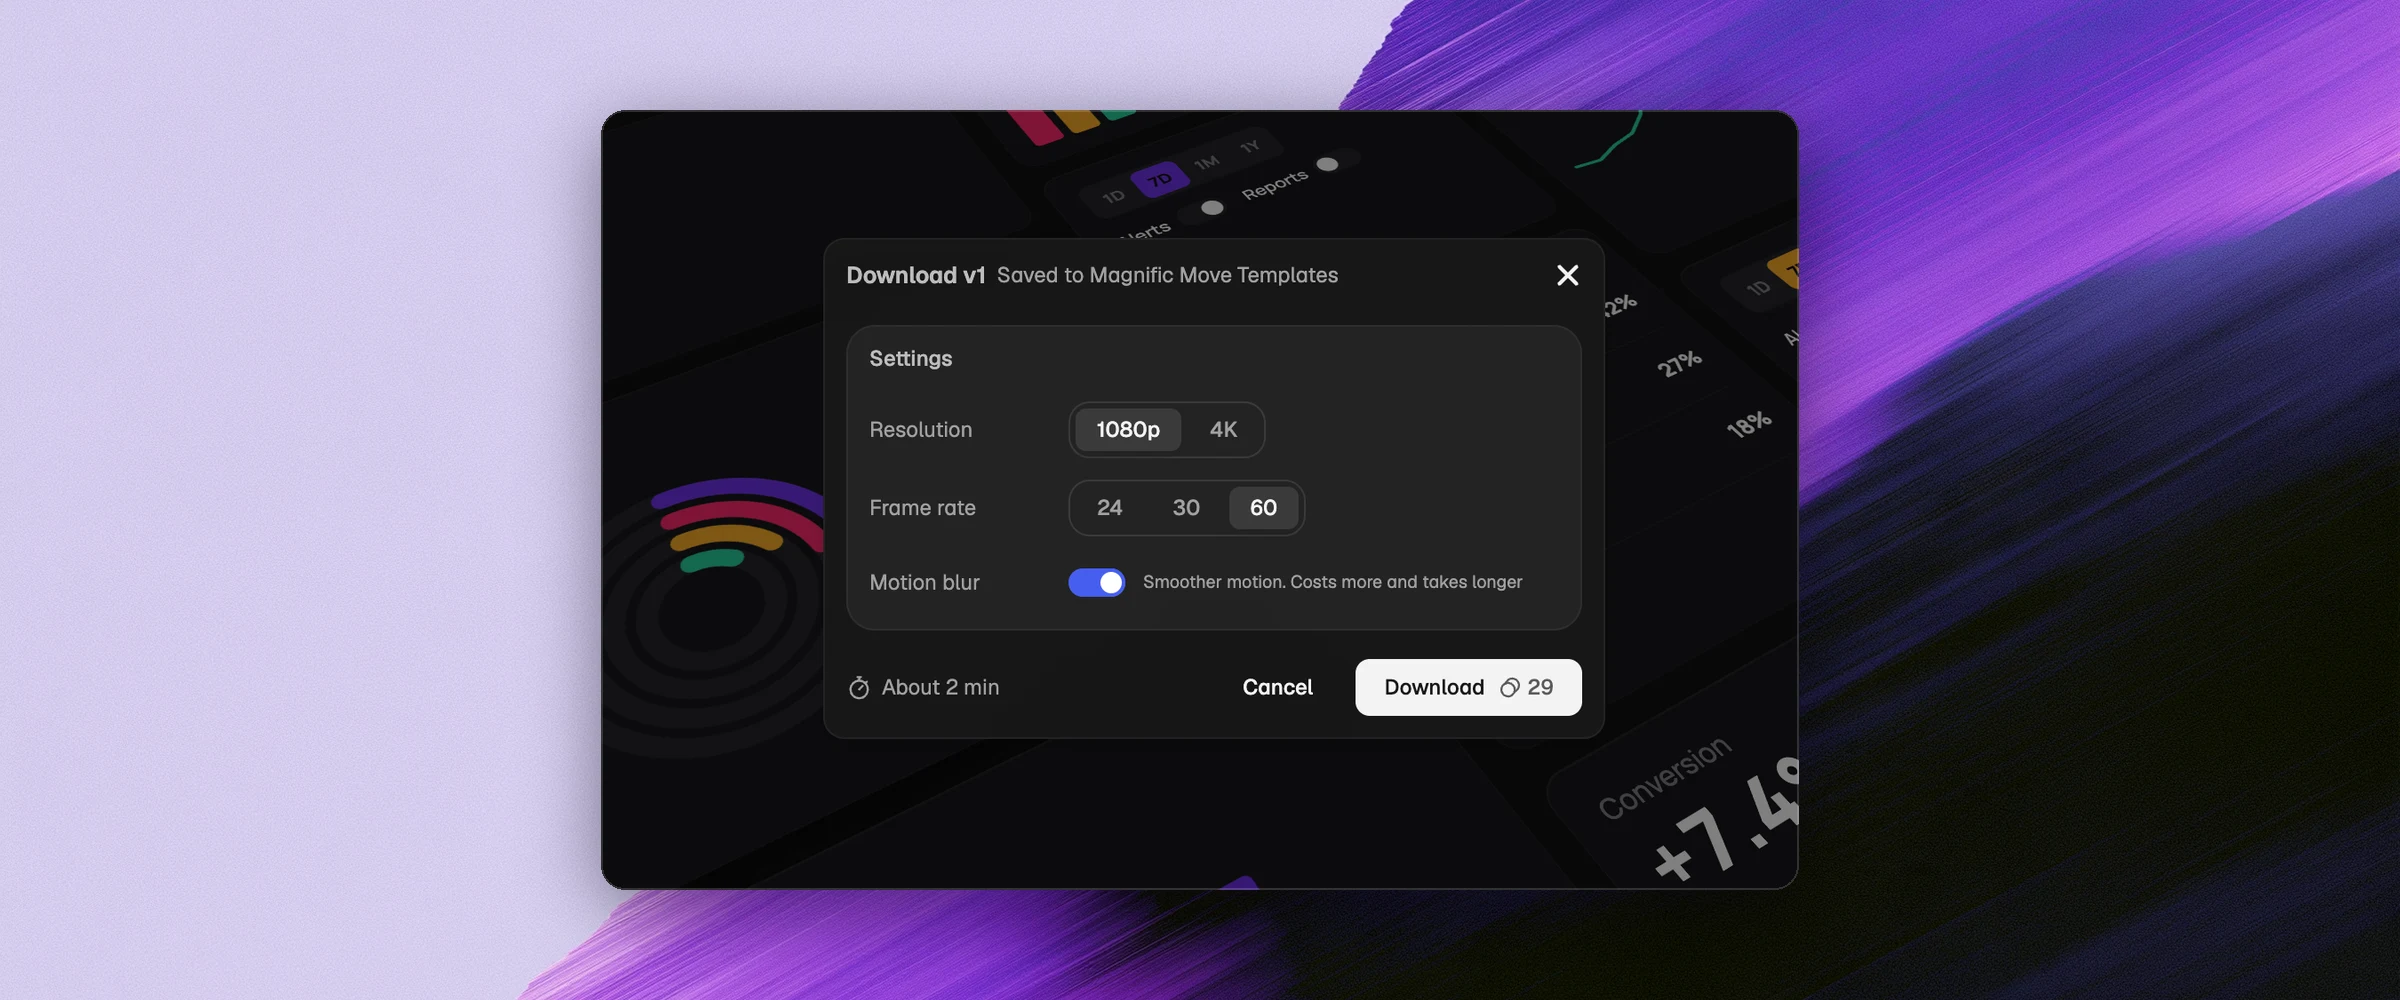Viewport: 2400px width, 1000px height.
Task: Click the 'About 2 min' estimate text
Action: pyautogui.click(x=940, y=687)
